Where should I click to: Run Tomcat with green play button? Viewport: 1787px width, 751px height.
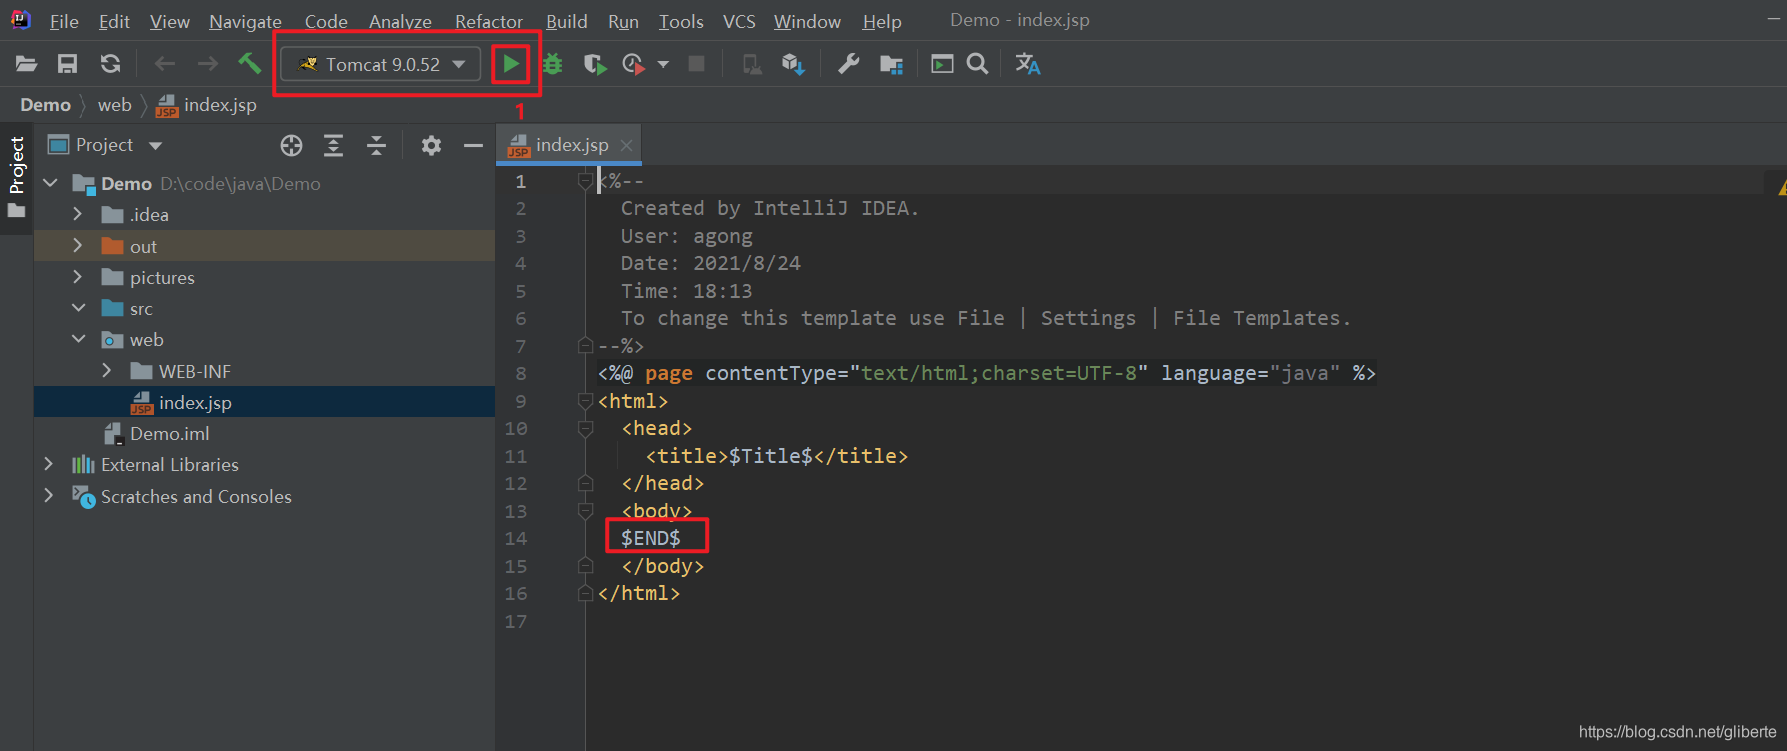coord(511,64)
